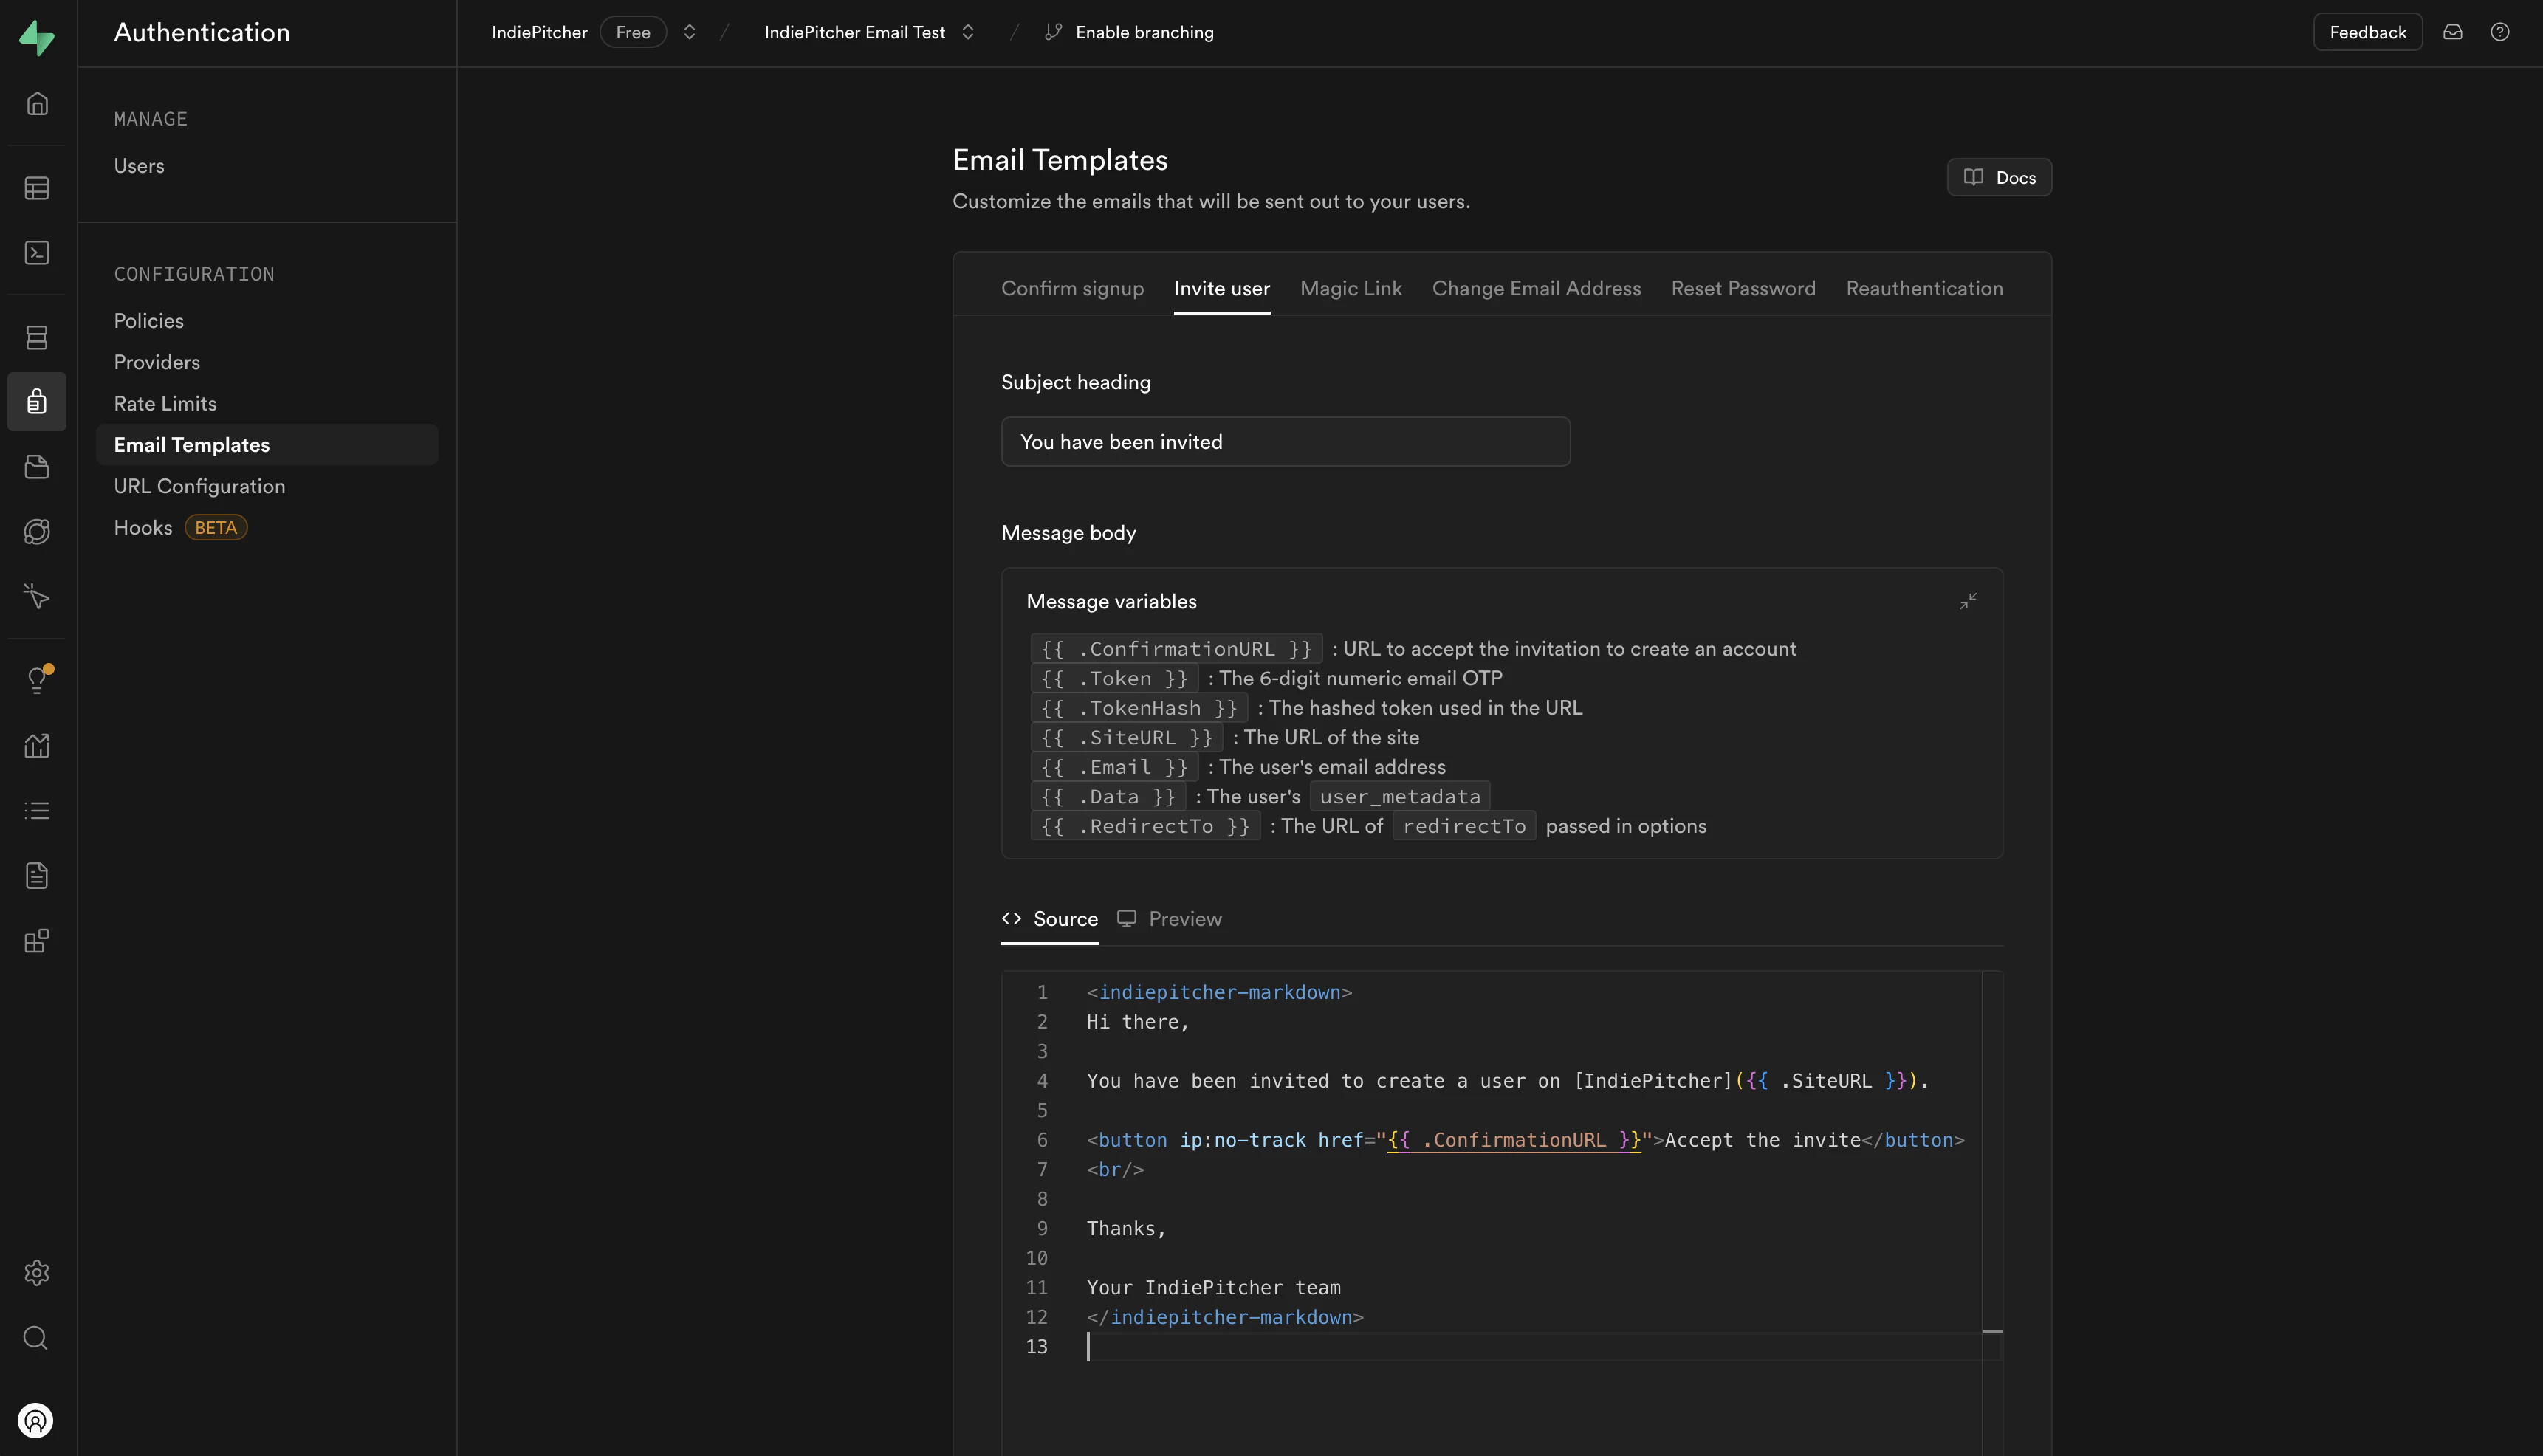The height and width of the screenshot is (1456, 2543).
Task: Open the Edge Functions globe icon
Action: tap(37, 531)
